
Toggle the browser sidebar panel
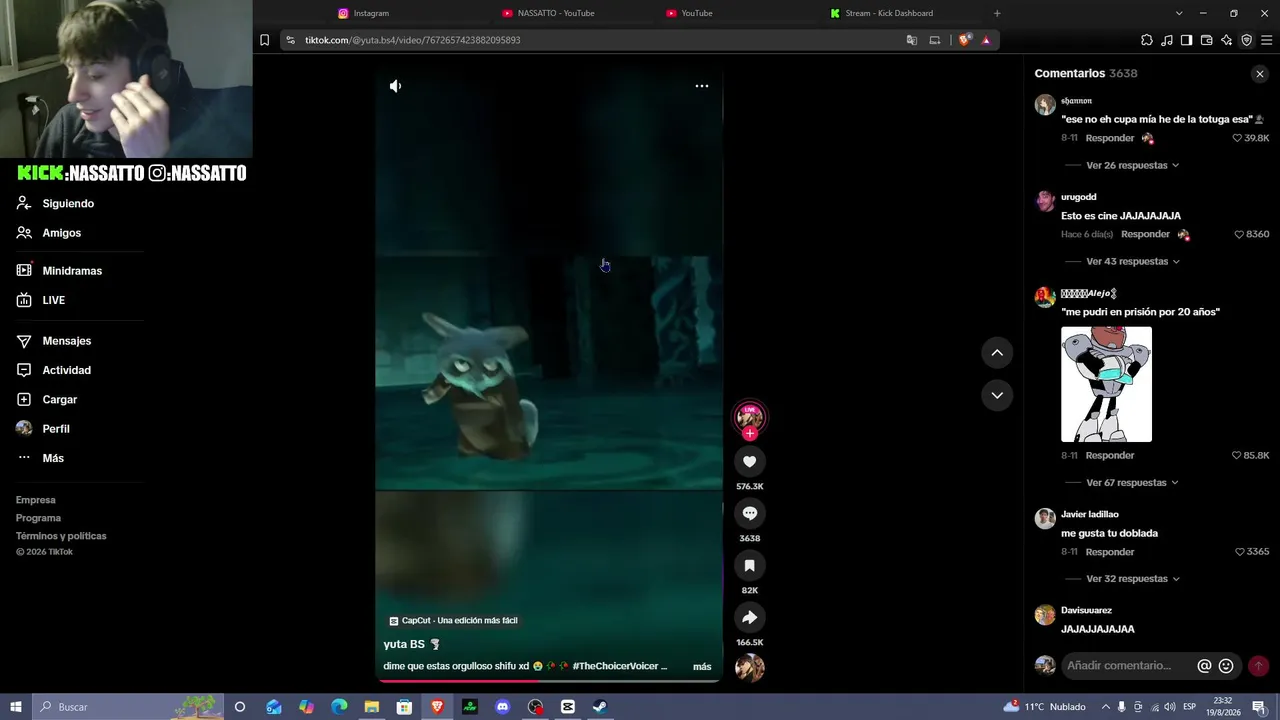(1186, 40)
